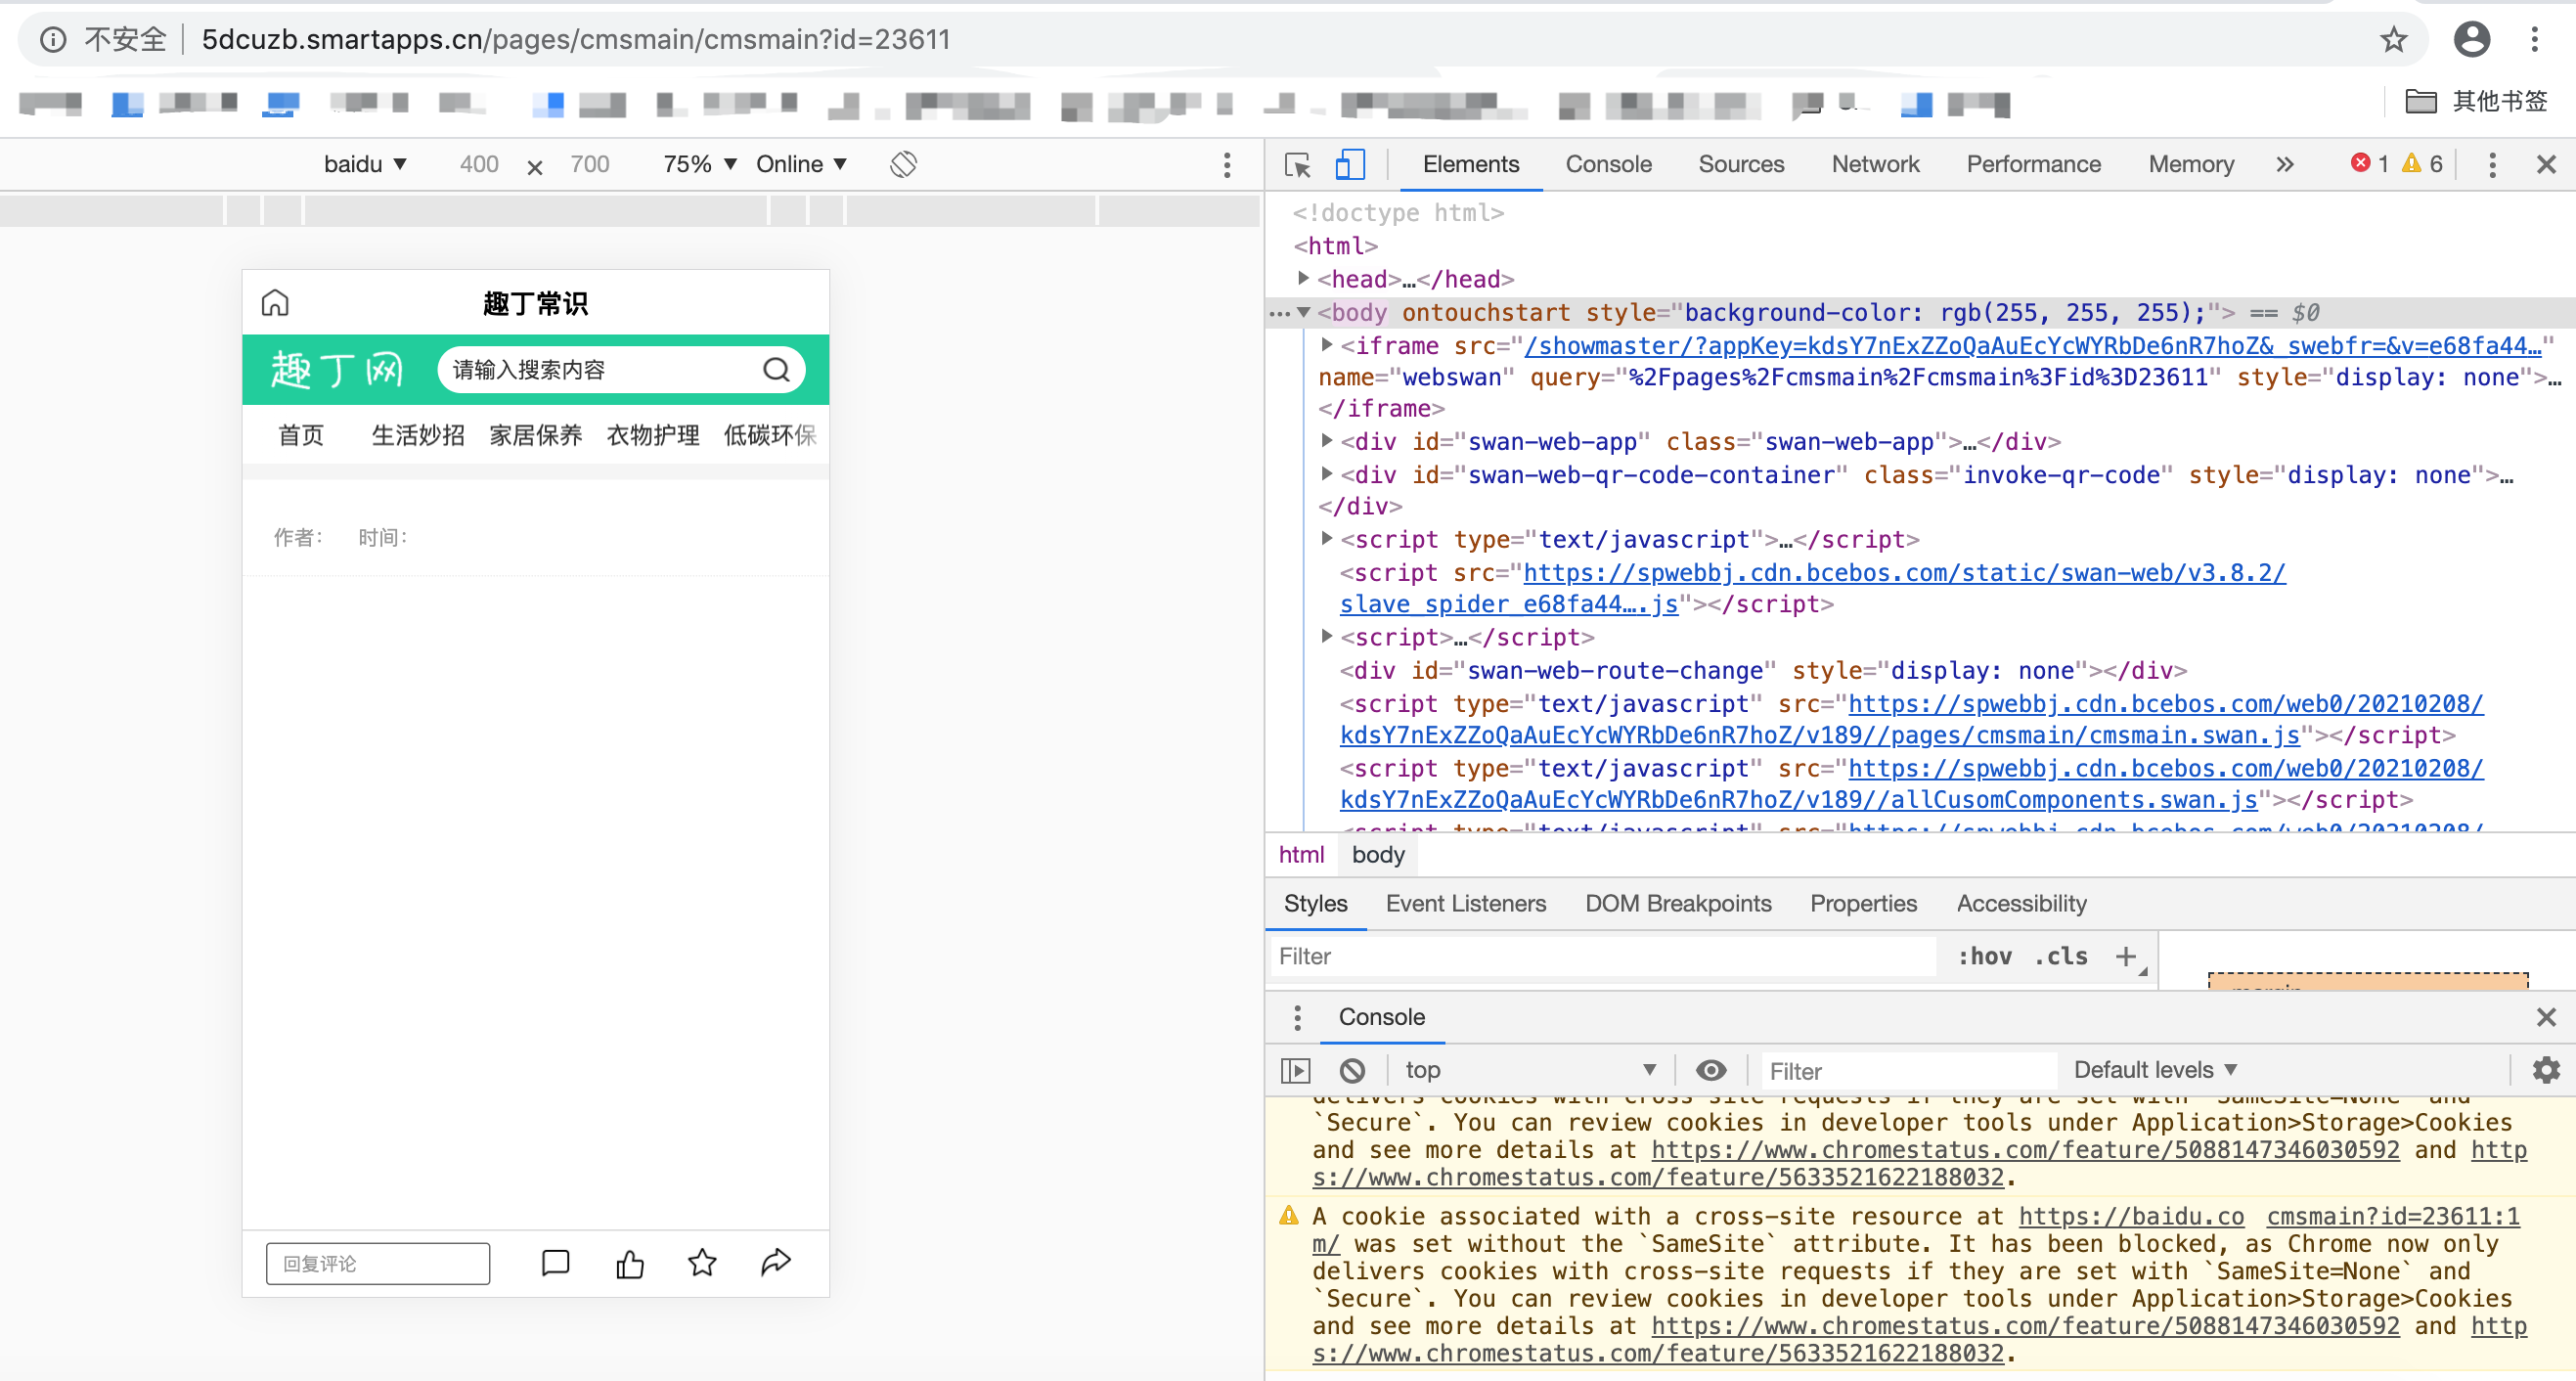The width and height of the screenshot is (2576, 1381).
Task: Expand the swan-web-app div node
Action: click(x=1326, y=441)
